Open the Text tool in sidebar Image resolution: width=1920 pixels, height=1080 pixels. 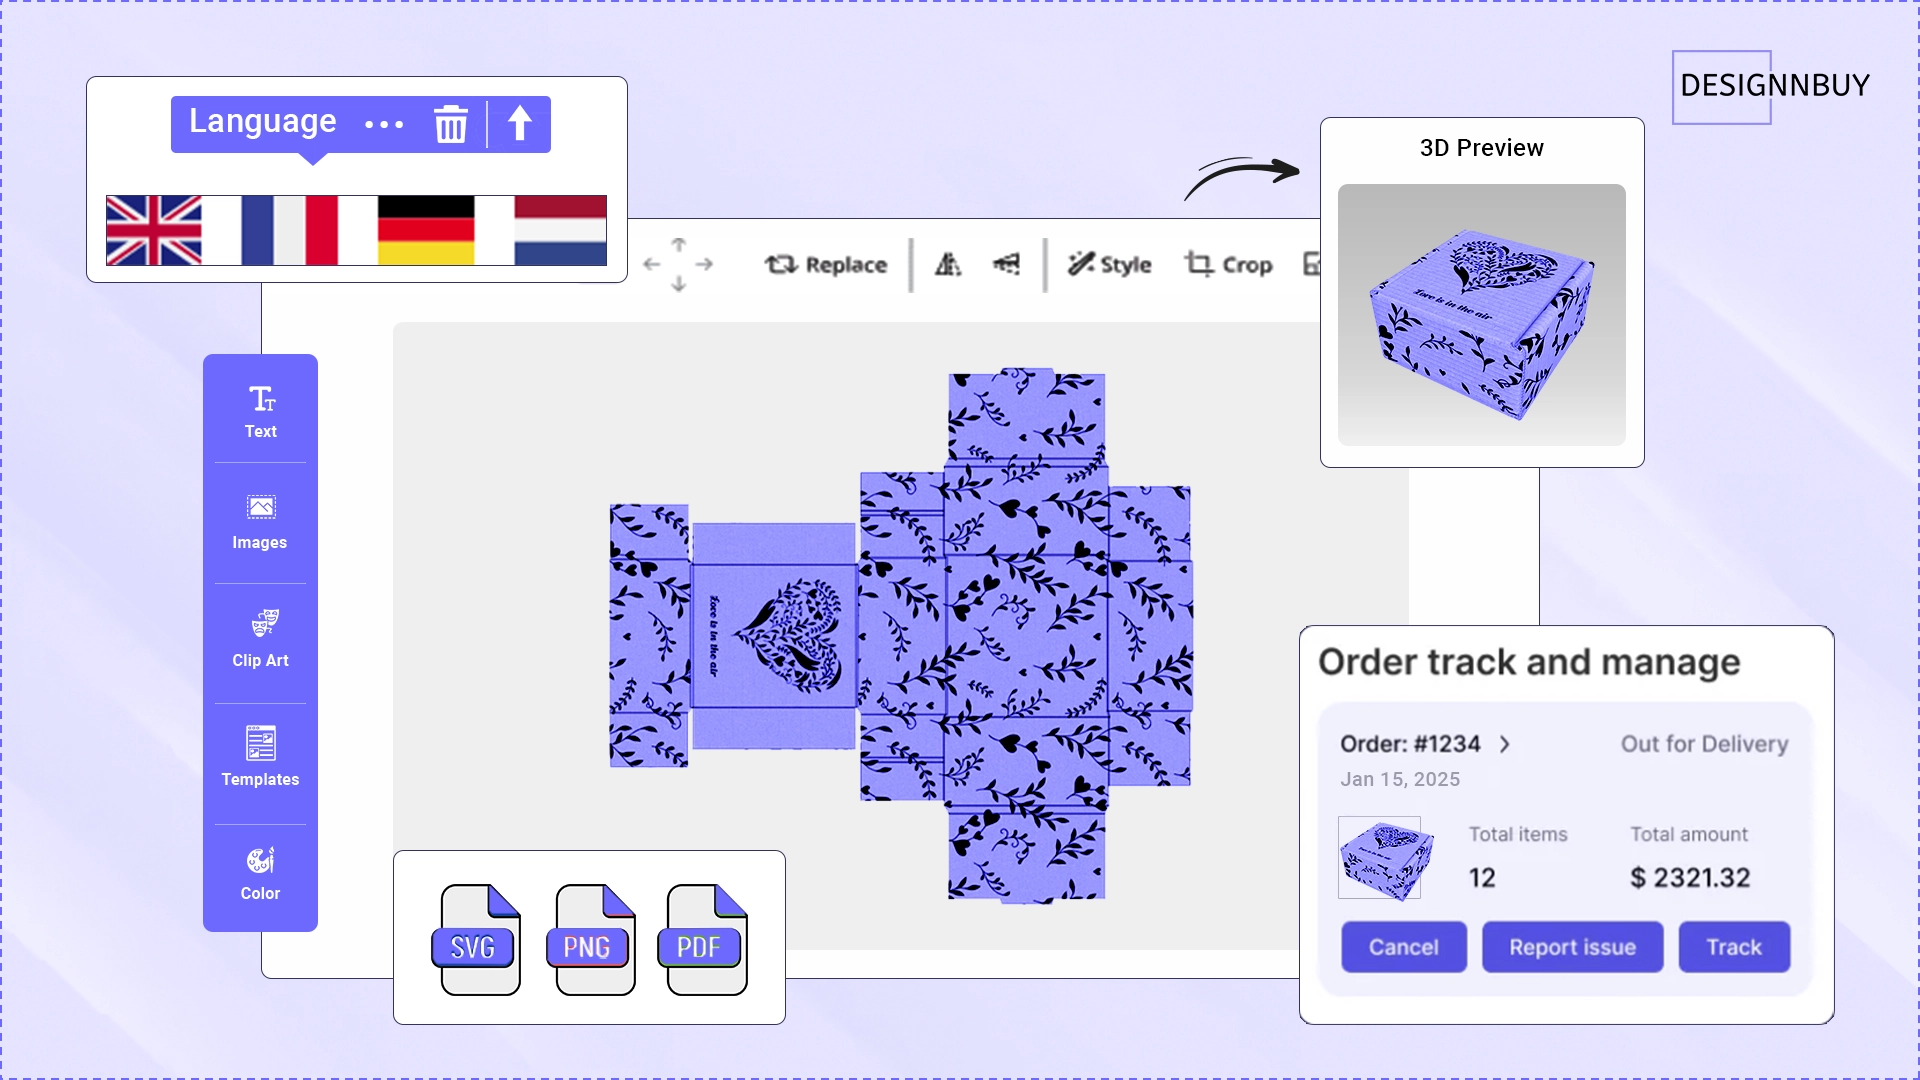261,412
